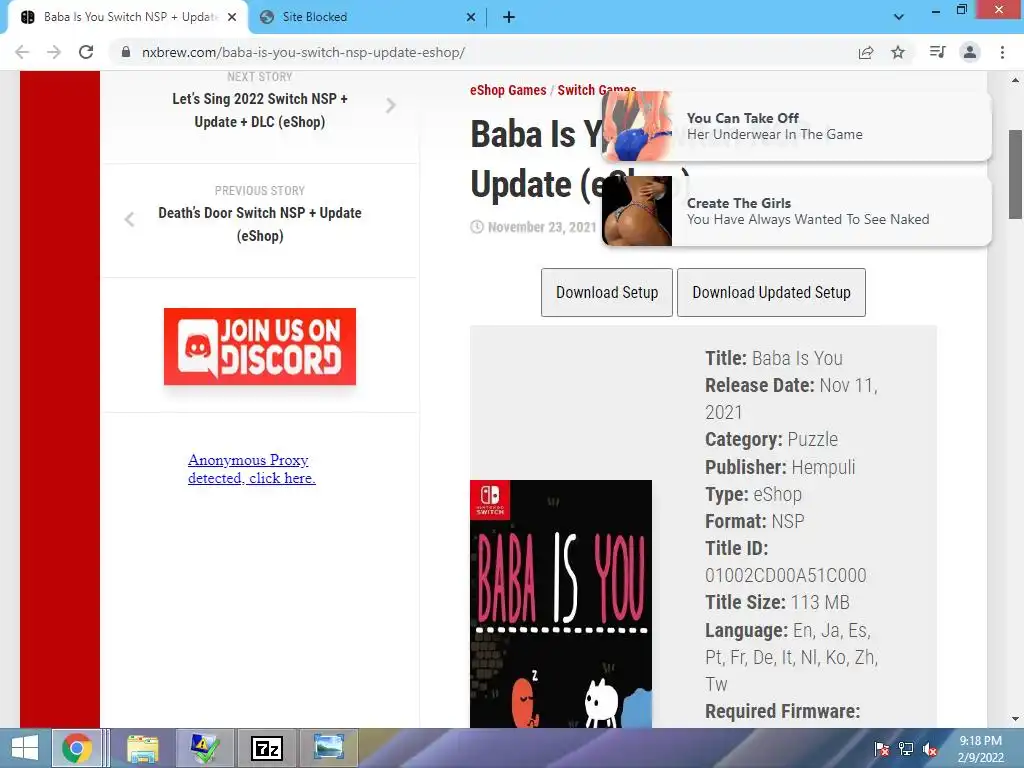Image resolution: width=1024 pixels, height=768 pixels.
Task: Click Anonymous Proxy detected link
Action: click(251, 469)
